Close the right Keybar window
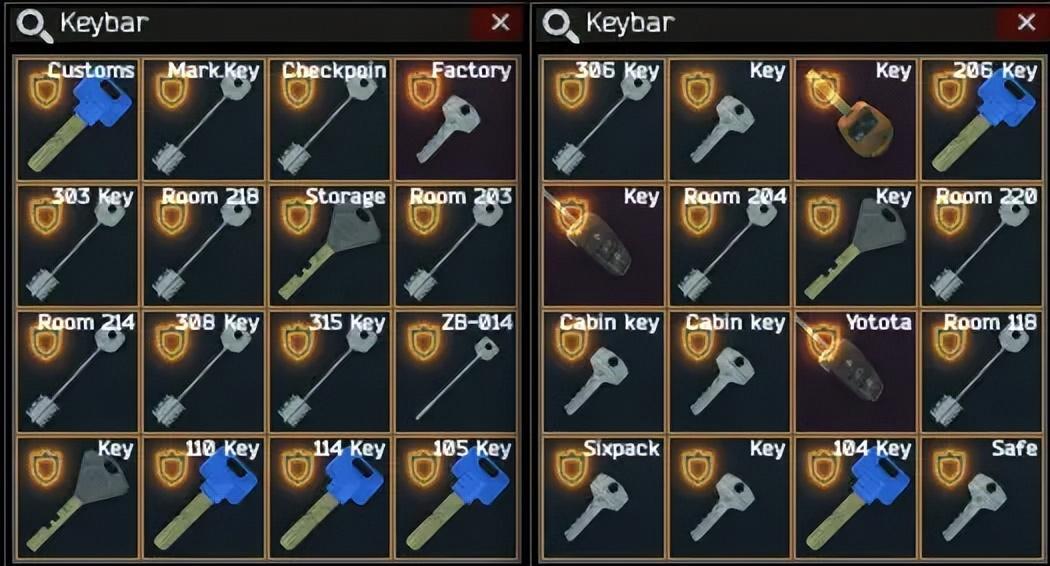 tap(1025, 23)
